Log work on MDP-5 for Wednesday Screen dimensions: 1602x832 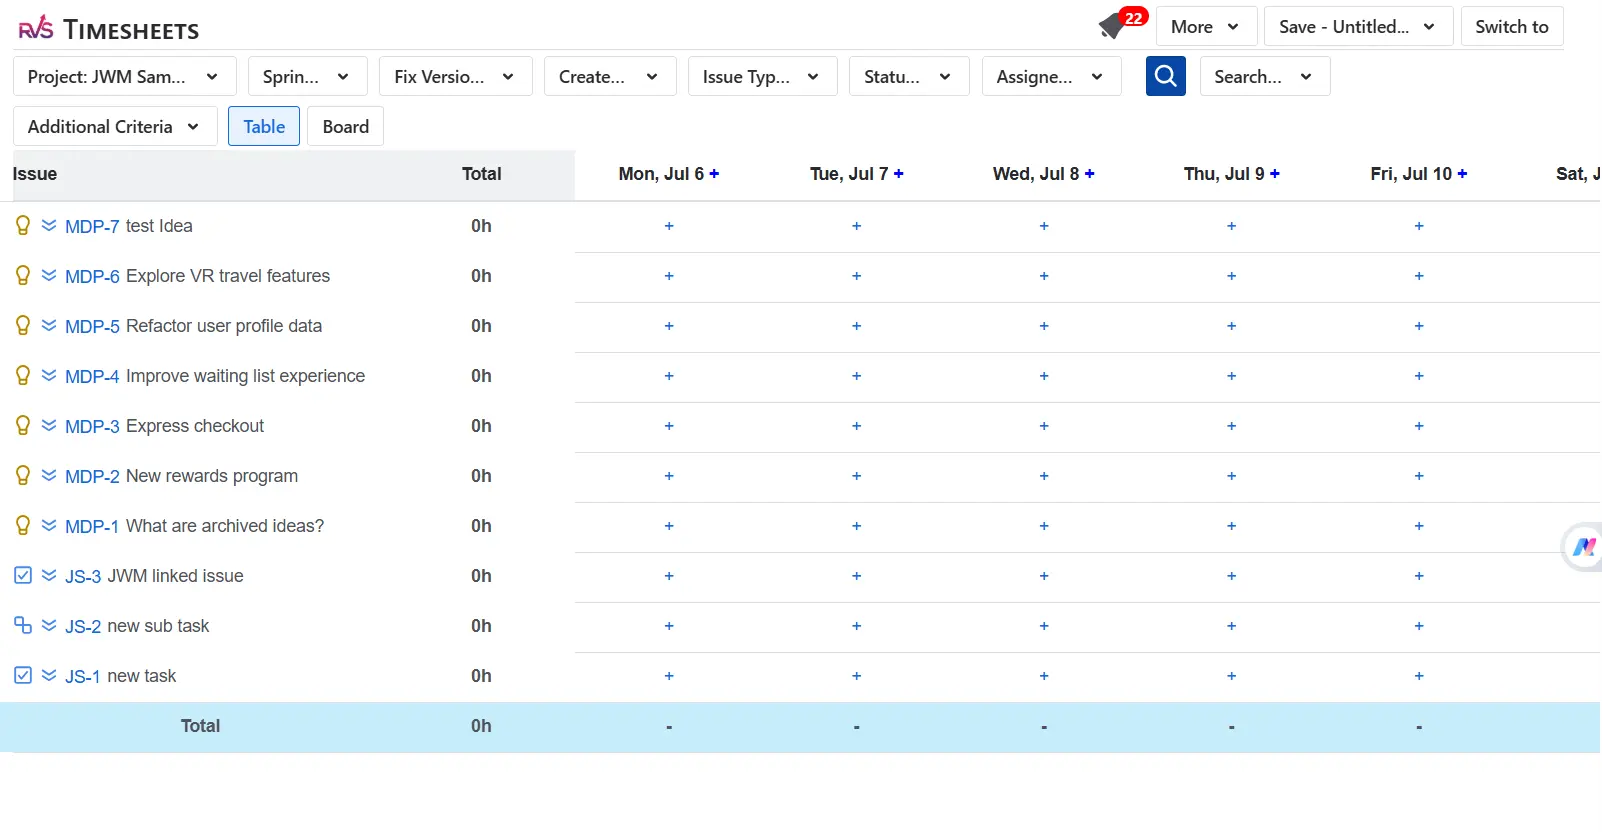(1044, 326)
